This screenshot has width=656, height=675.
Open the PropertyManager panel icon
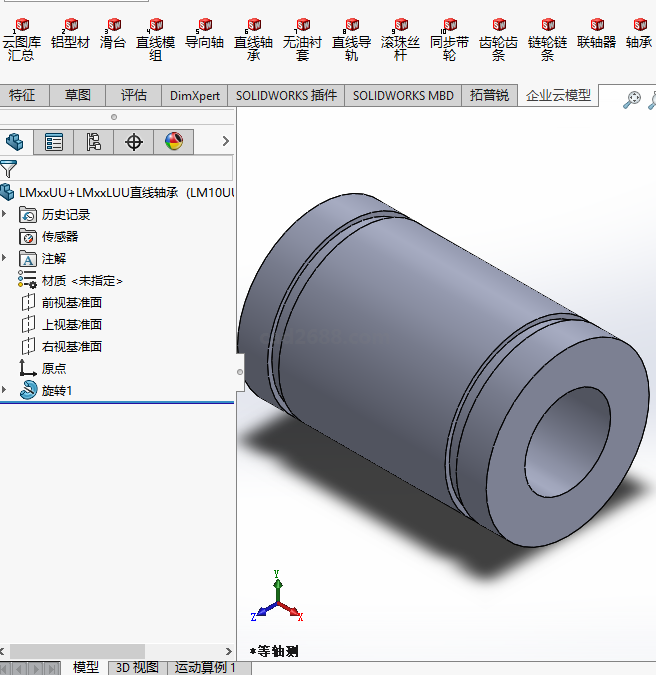[x=54, y=142]
